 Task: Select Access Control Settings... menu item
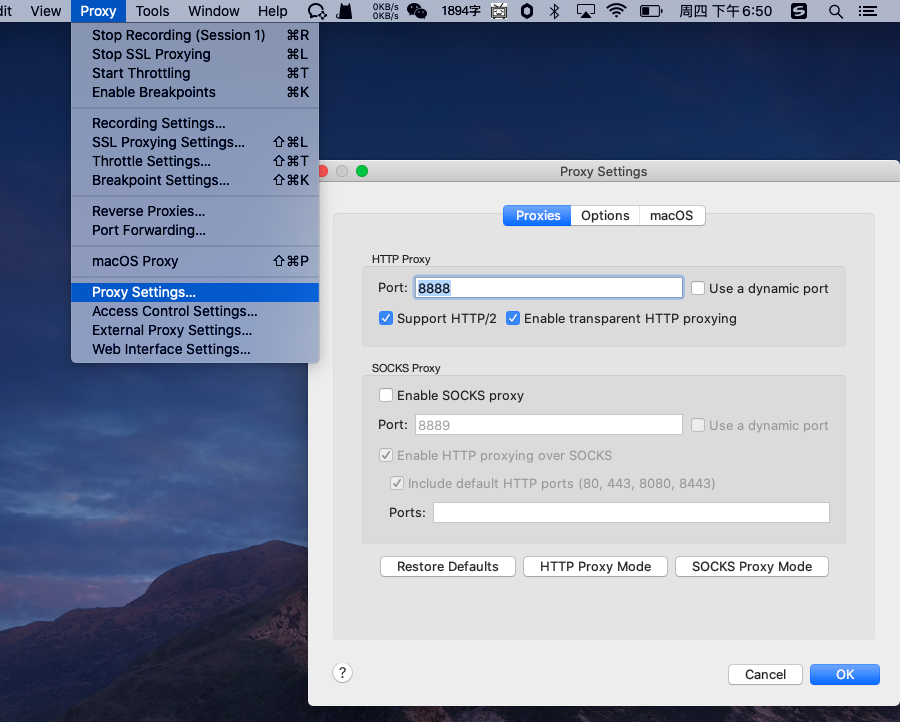(x=174, y=311)
